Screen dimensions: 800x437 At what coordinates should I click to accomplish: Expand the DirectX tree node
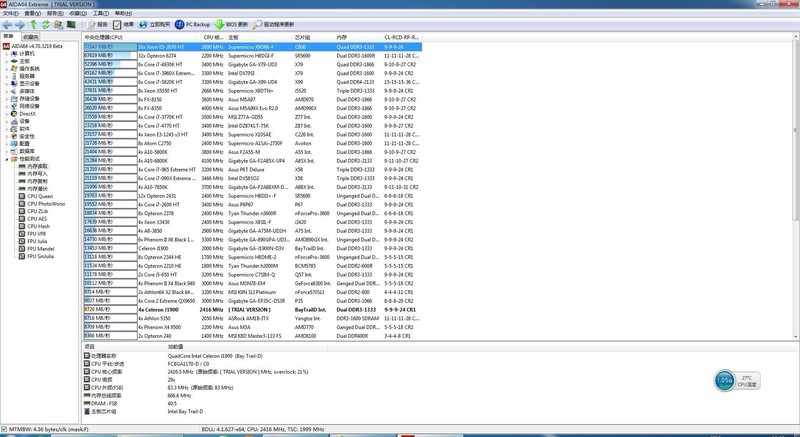click(7, 114)
